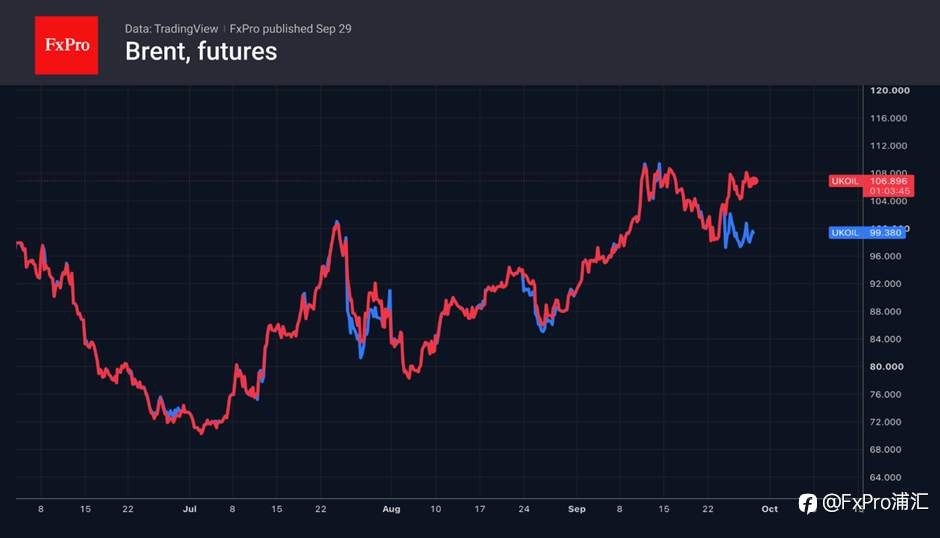Click the Oct label on time axis

point(770,509)
